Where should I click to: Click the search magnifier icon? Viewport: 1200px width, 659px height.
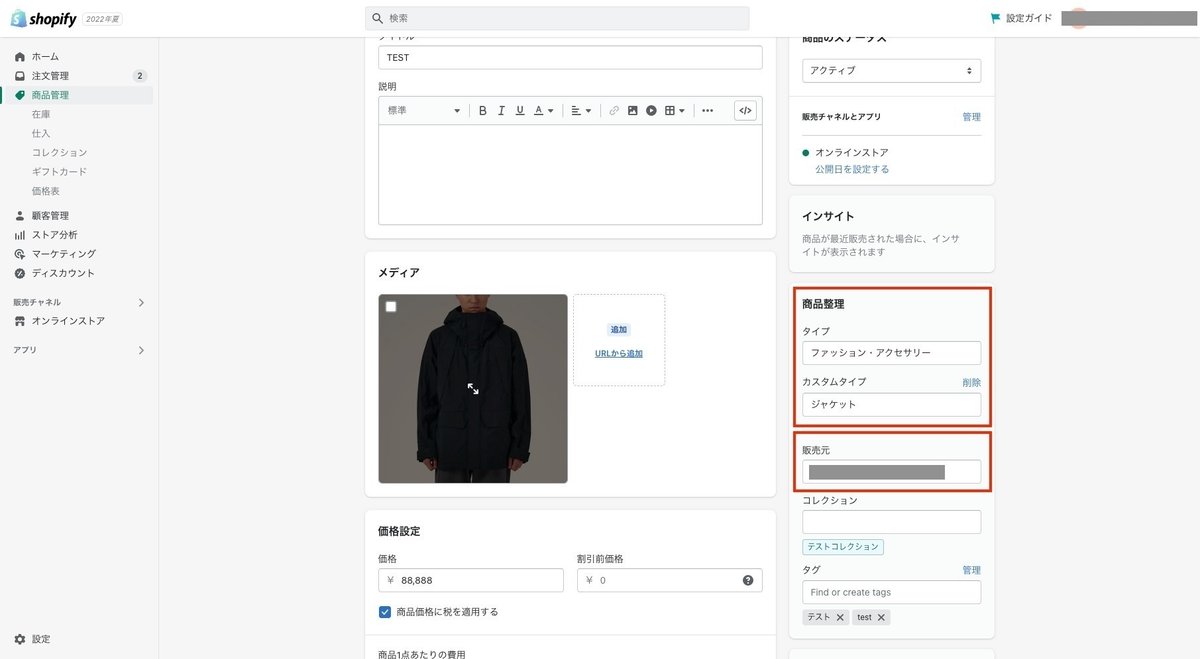point(377,18)
